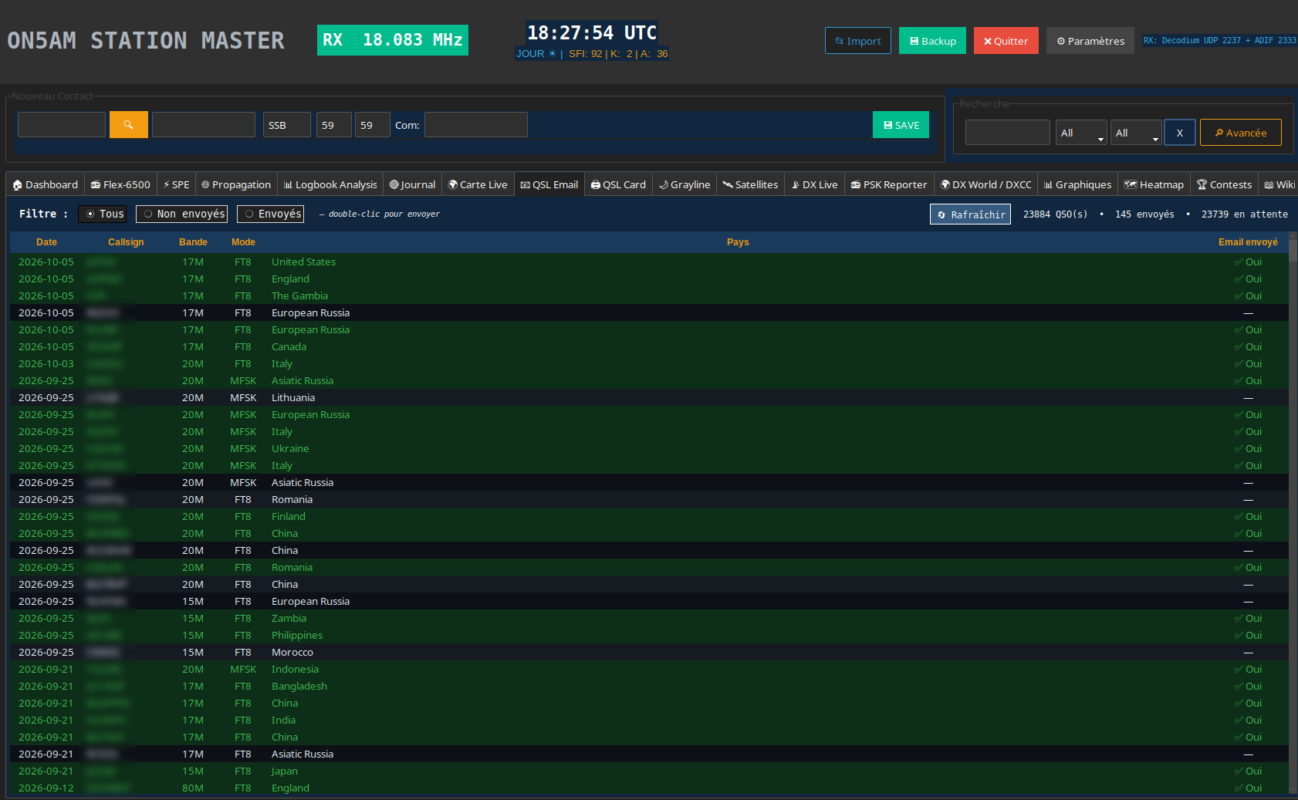Open the Avancée advanced search

pyautogui.click(x=1240, y=133)
